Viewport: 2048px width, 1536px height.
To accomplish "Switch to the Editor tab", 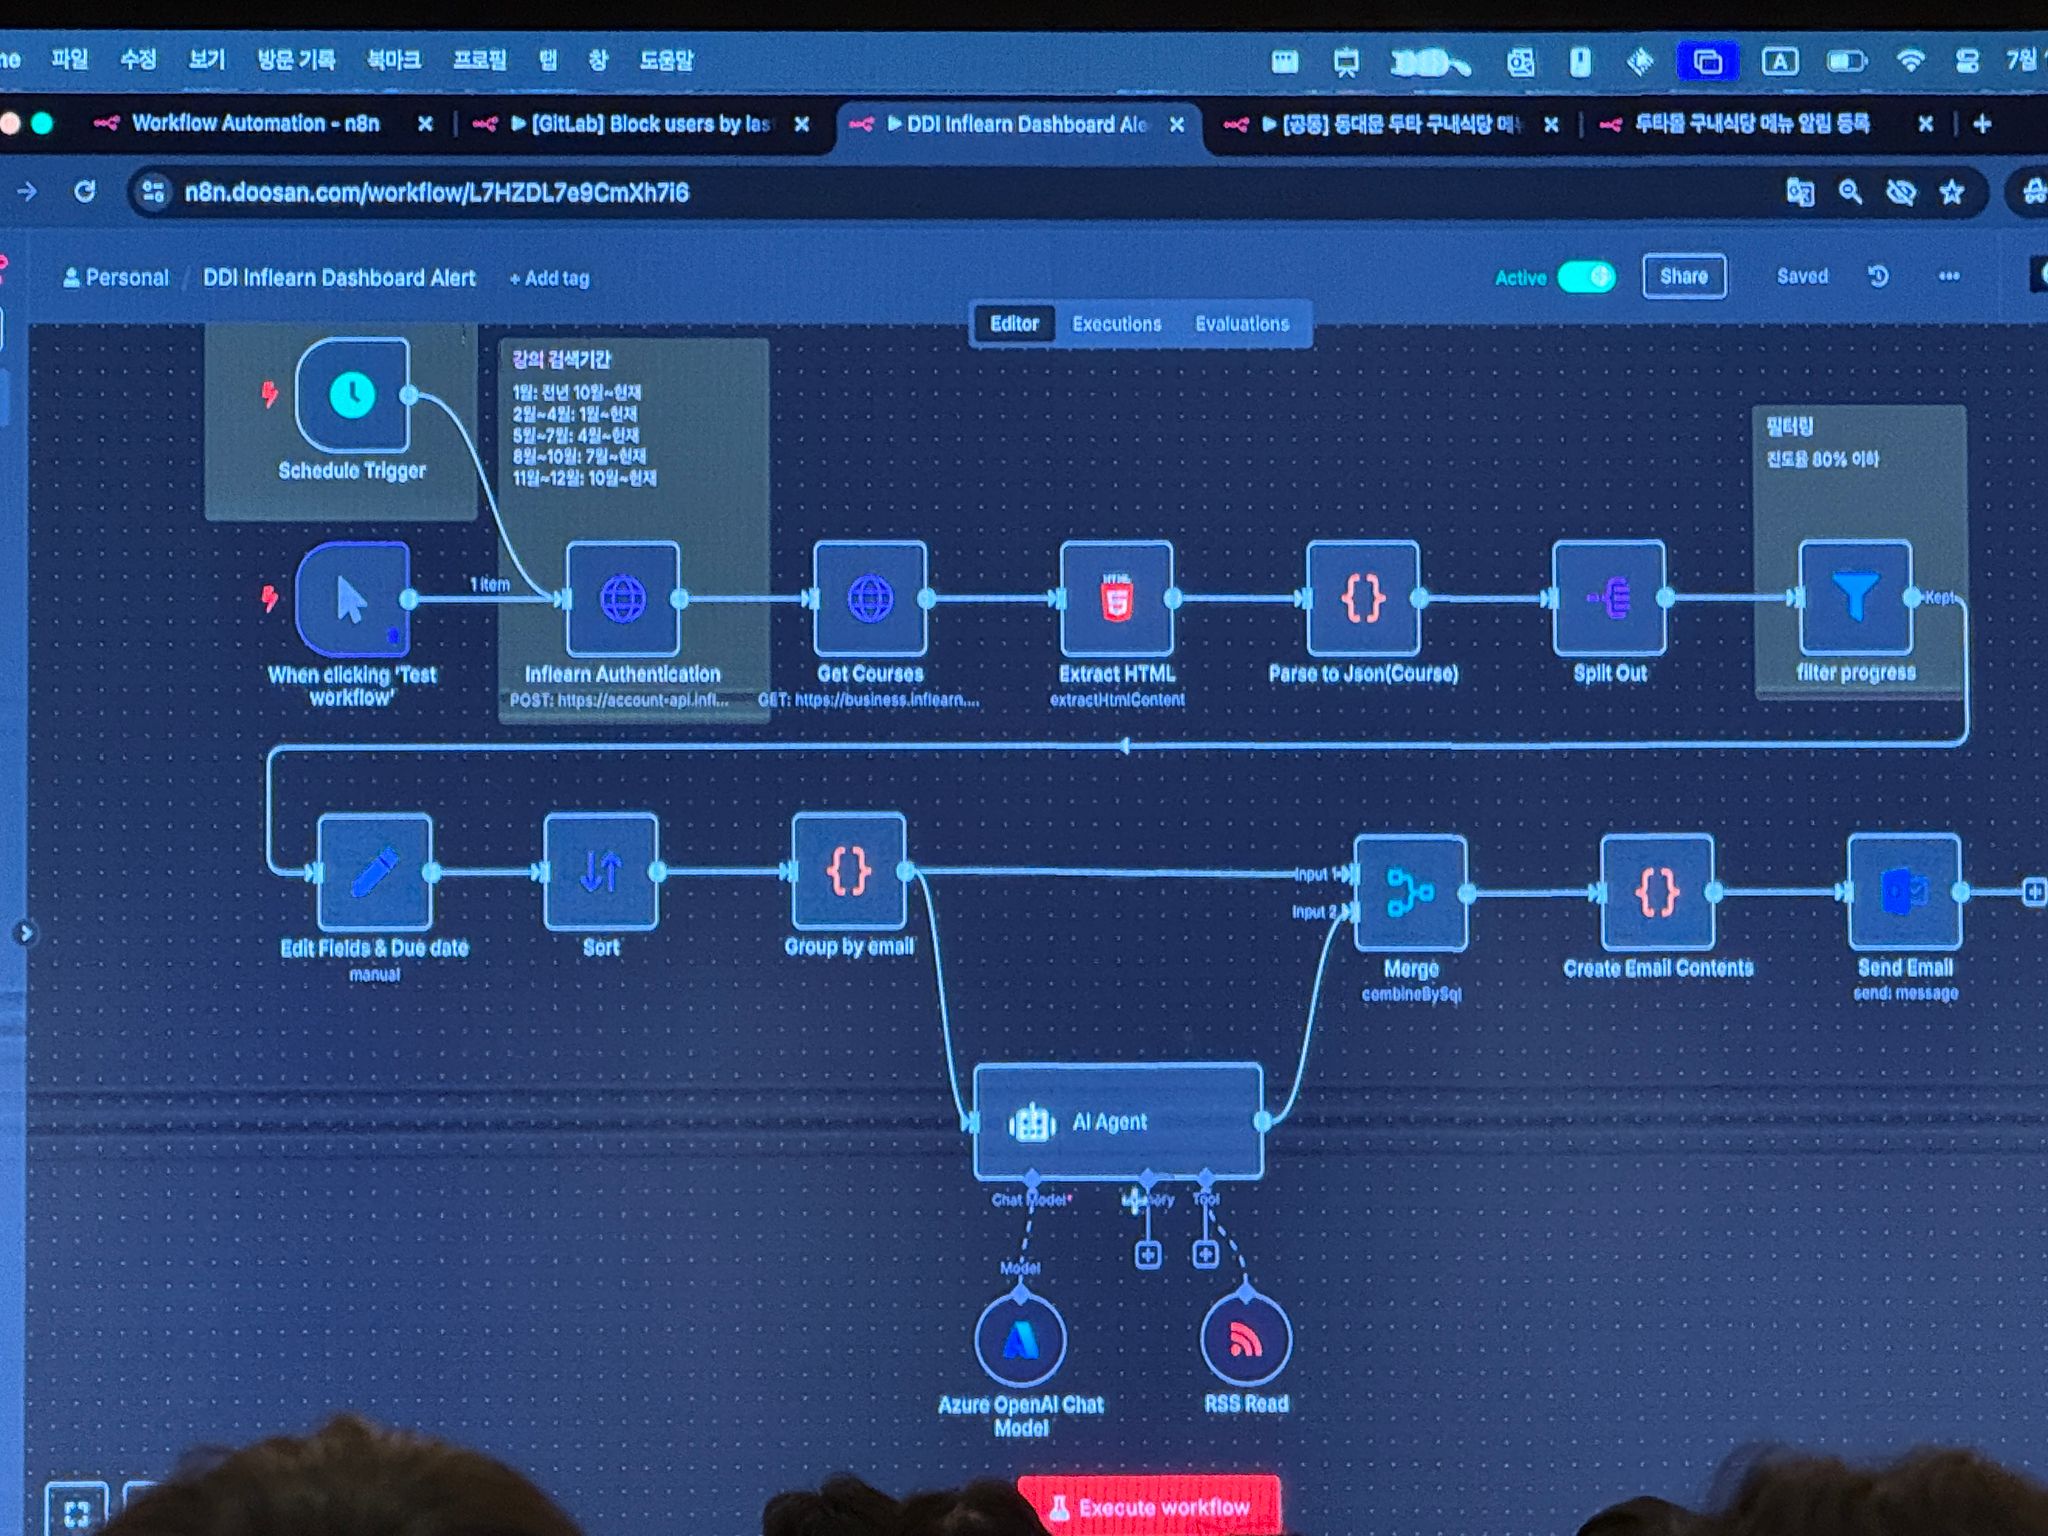I will 1014,324.
